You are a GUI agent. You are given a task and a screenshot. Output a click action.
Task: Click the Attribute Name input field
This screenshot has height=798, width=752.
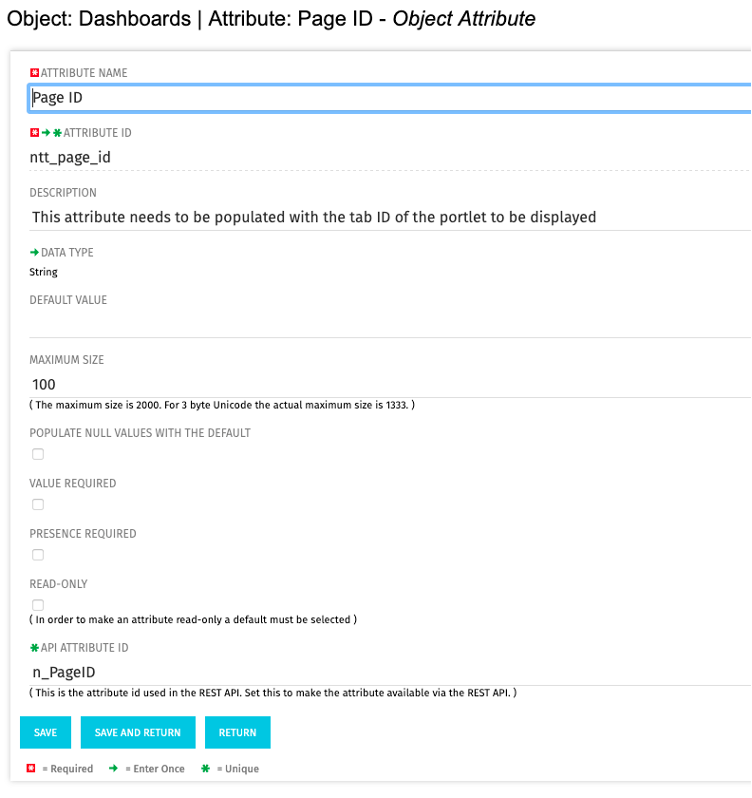[x=390, y=98]
